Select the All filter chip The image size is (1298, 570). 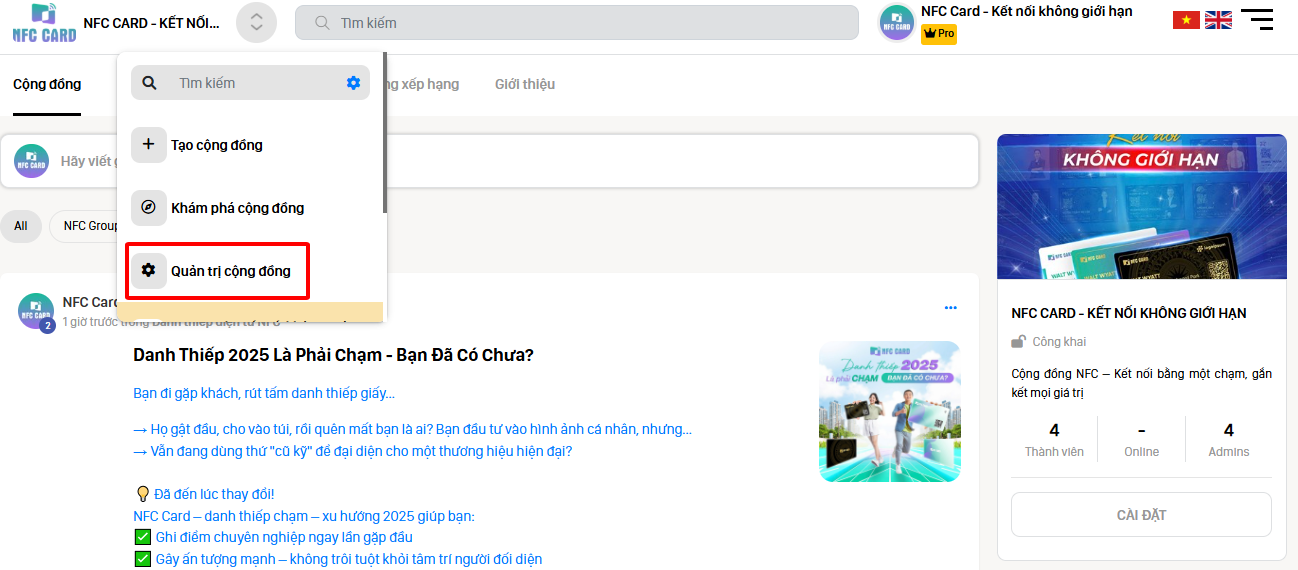click(21, 226)
